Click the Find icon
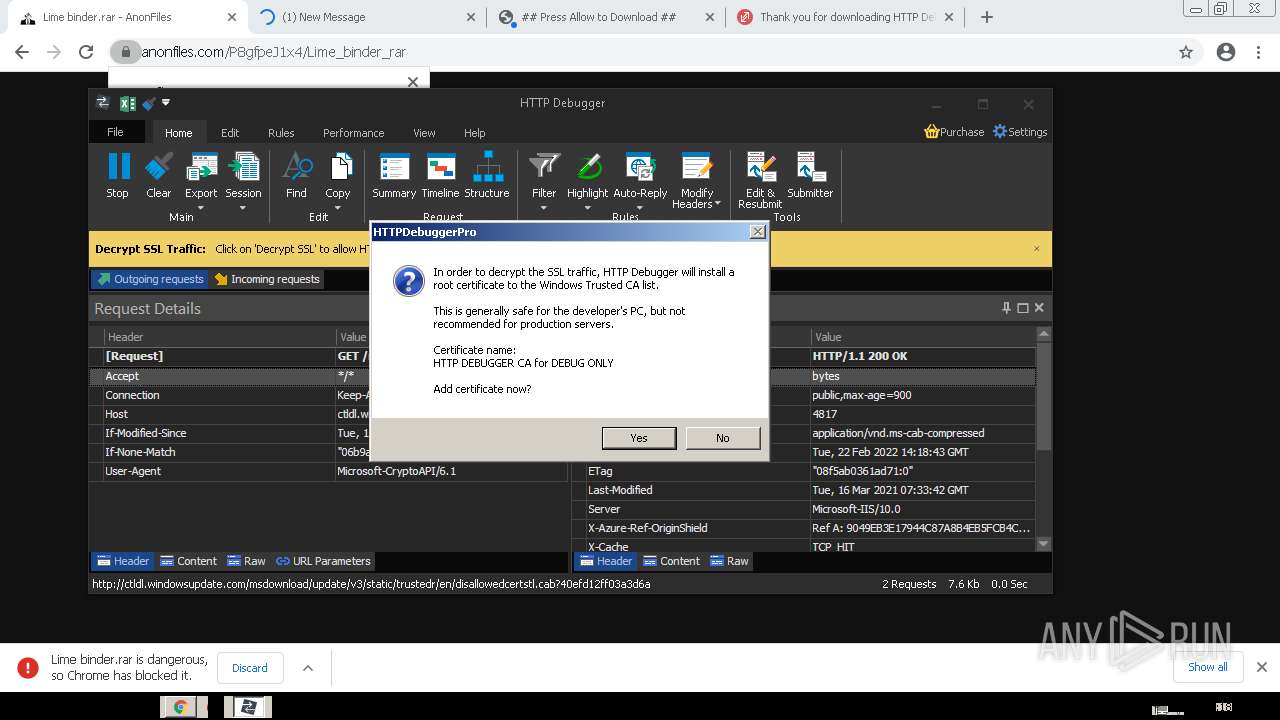Viewport: 1280px width, 720px height. (x=297, y=166)
